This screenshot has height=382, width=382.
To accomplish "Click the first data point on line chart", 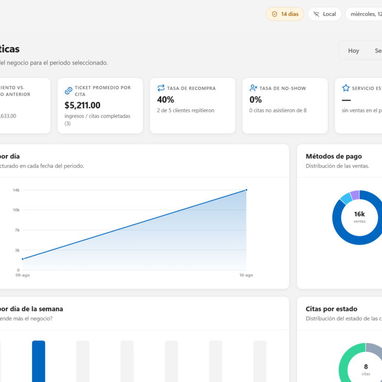I will point(23,259).
